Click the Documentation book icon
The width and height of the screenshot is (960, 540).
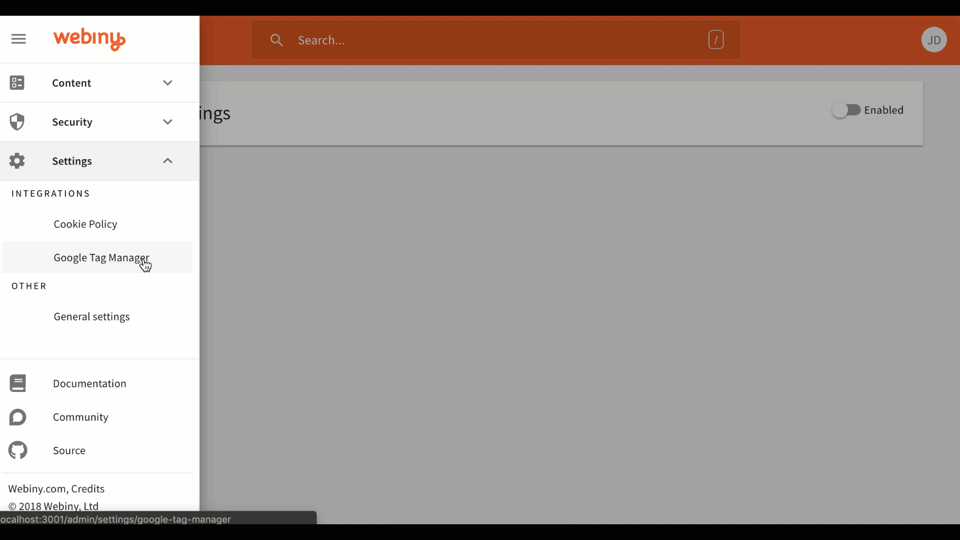click(x=18, y=384)
